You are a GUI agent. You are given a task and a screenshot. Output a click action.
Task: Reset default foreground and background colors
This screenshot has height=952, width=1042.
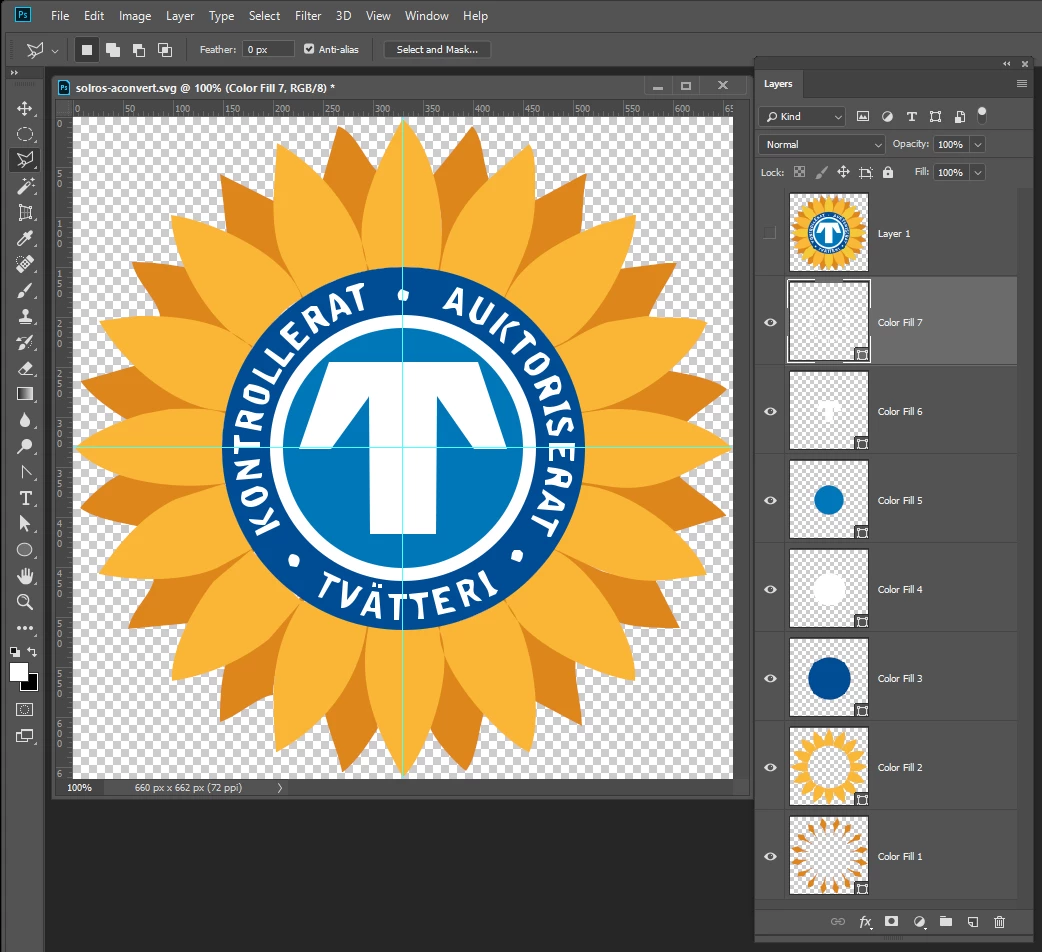pos(15,652)
